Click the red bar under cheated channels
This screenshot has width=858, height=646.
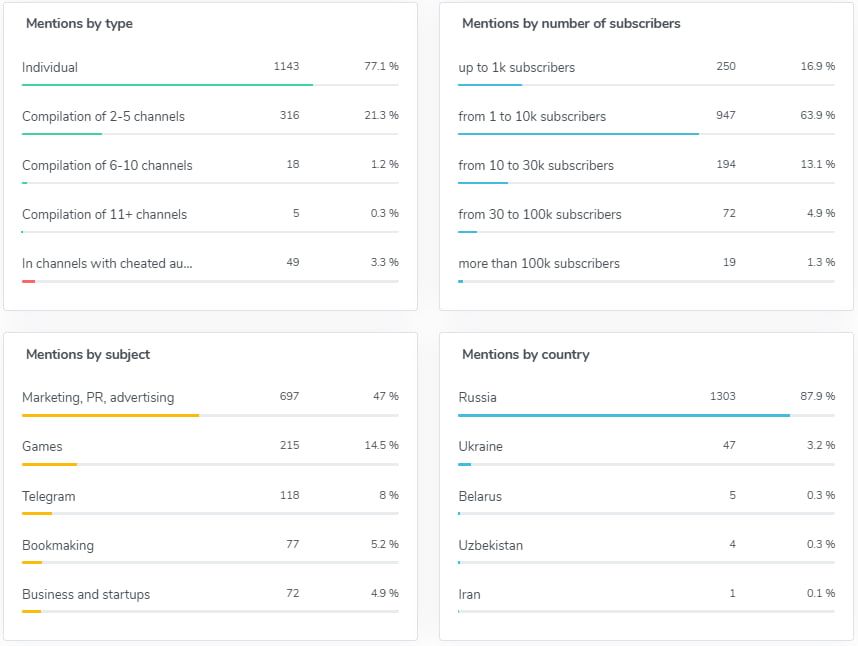(x=29, y=281)
